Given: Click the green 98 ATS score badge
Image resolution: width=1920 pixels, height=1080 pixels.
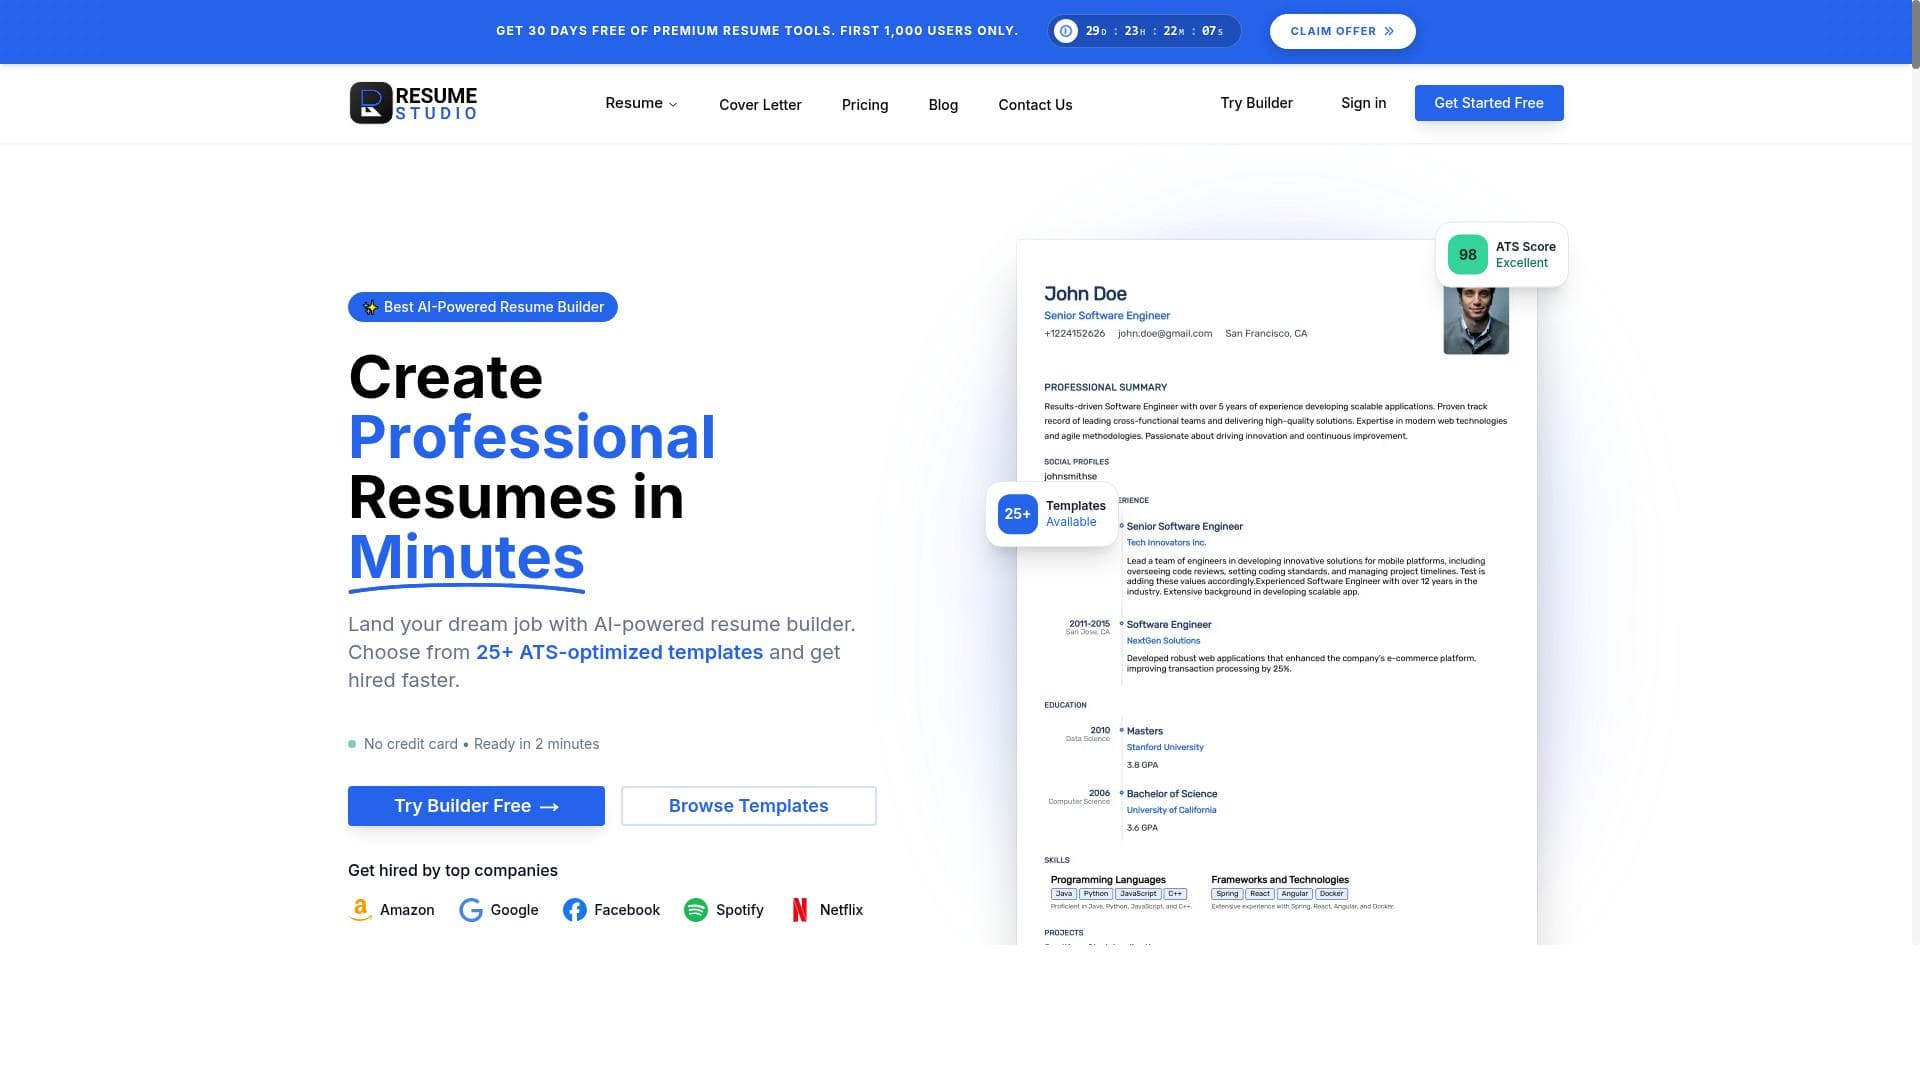Looking at the screenshot, I should click(x=1467, y=255).
